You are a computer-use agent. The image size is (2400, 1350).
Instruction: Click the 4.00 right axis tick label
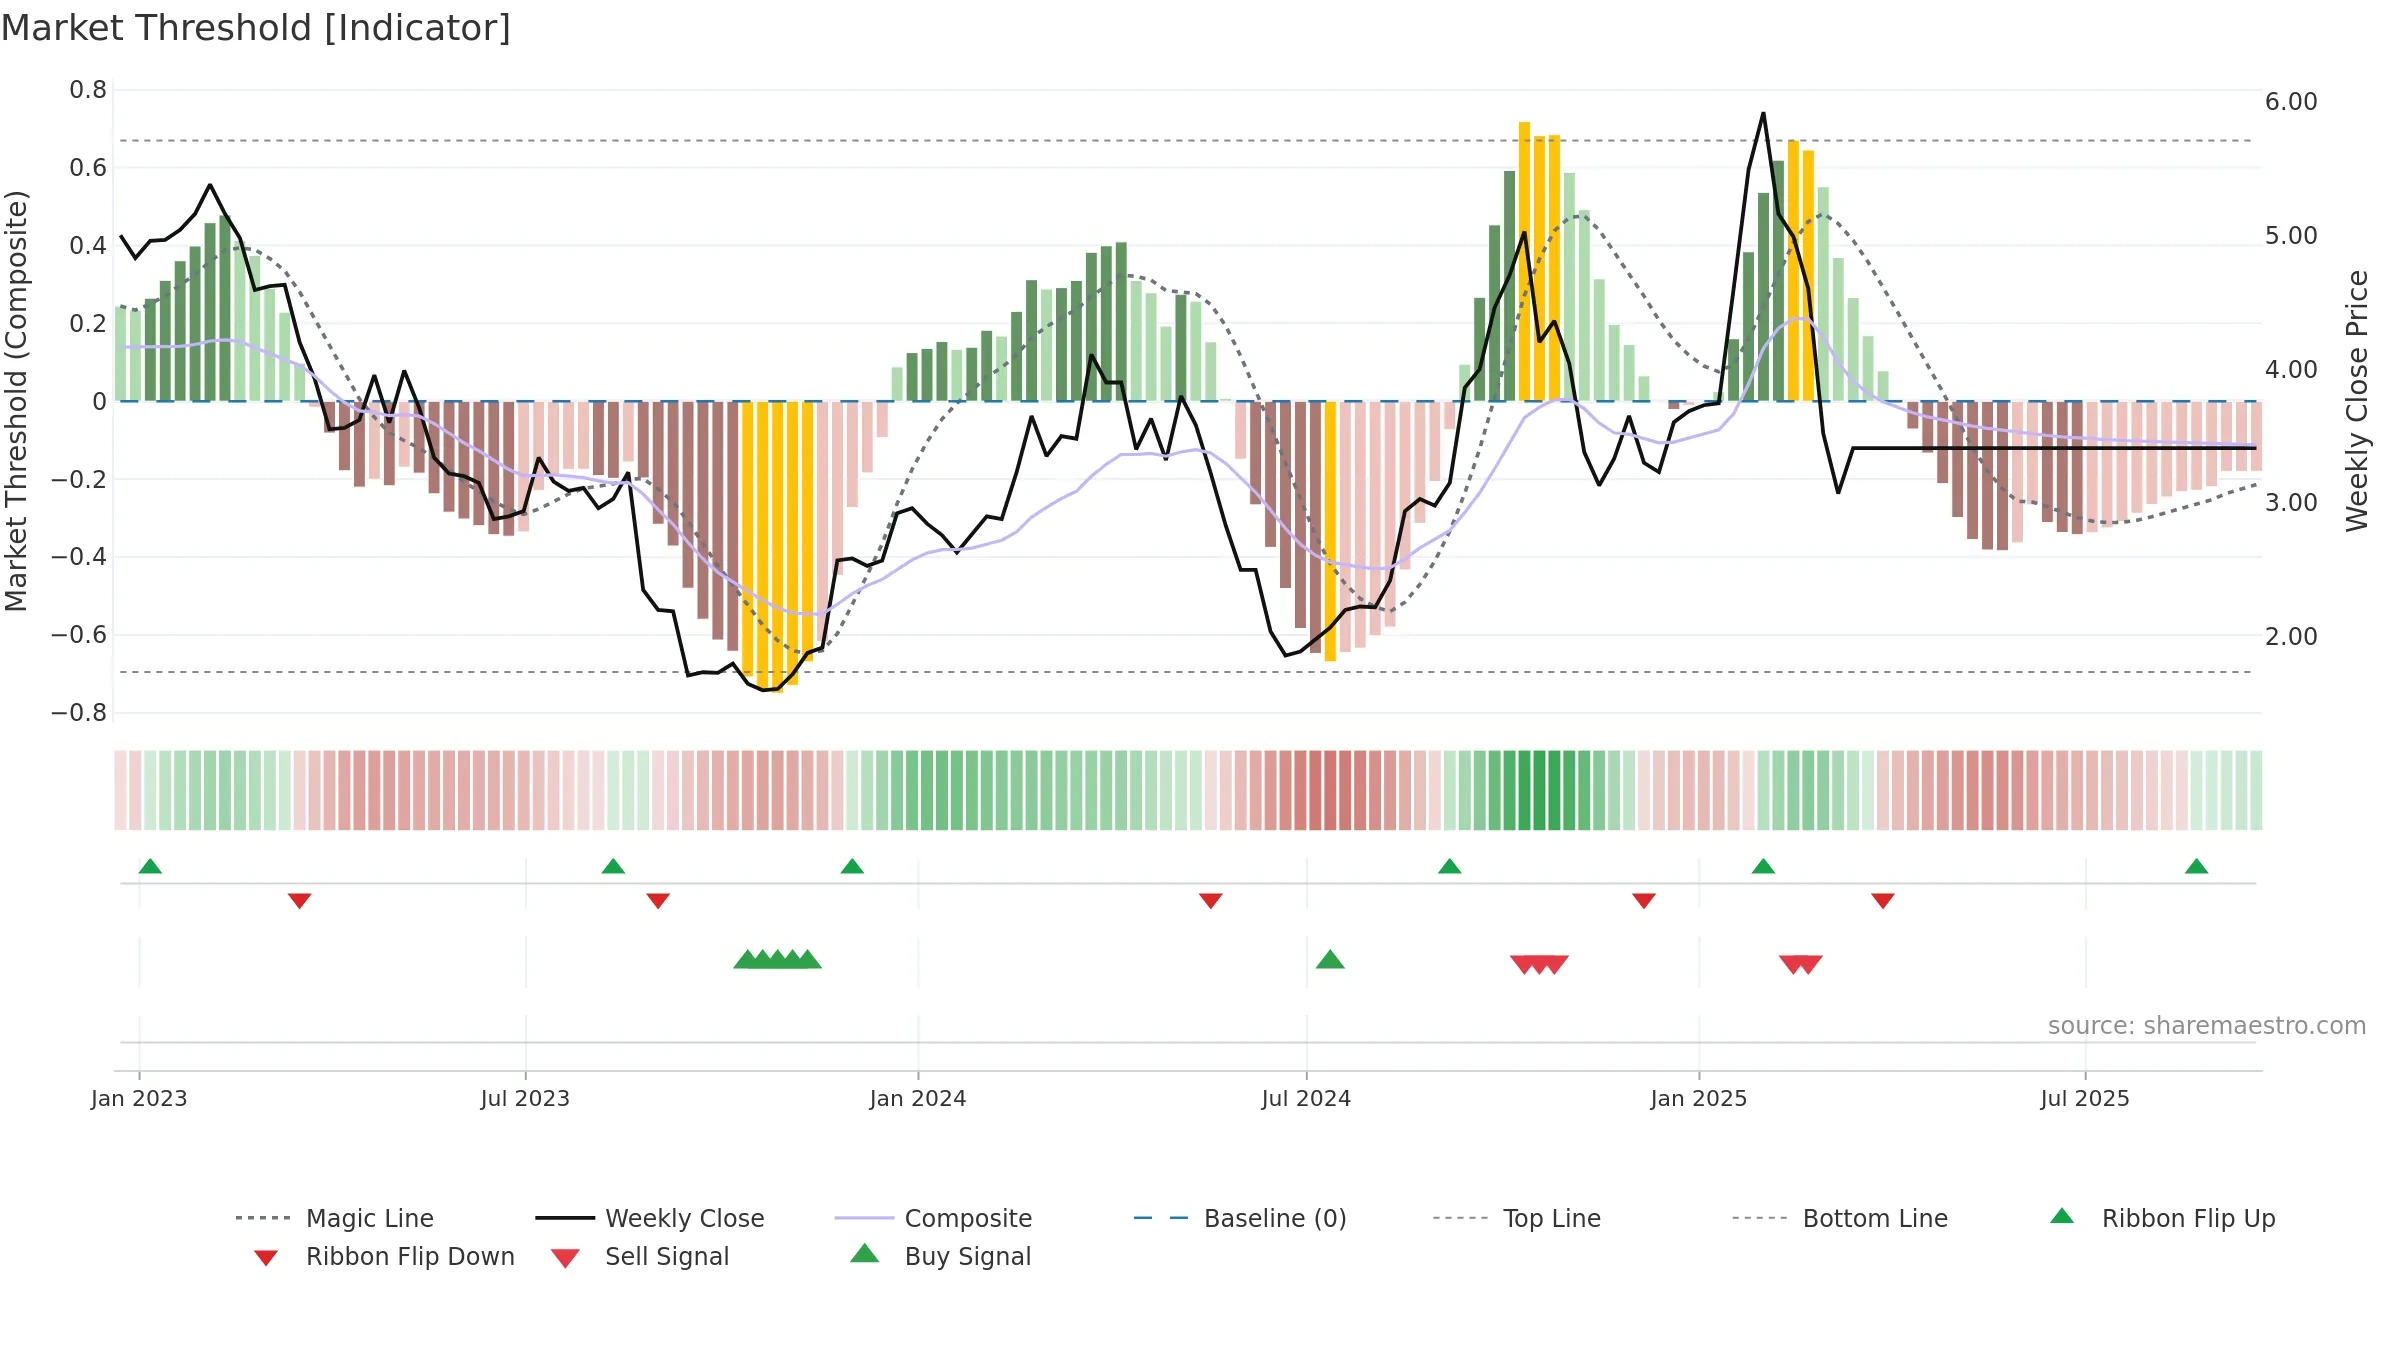click(2291, 370)
